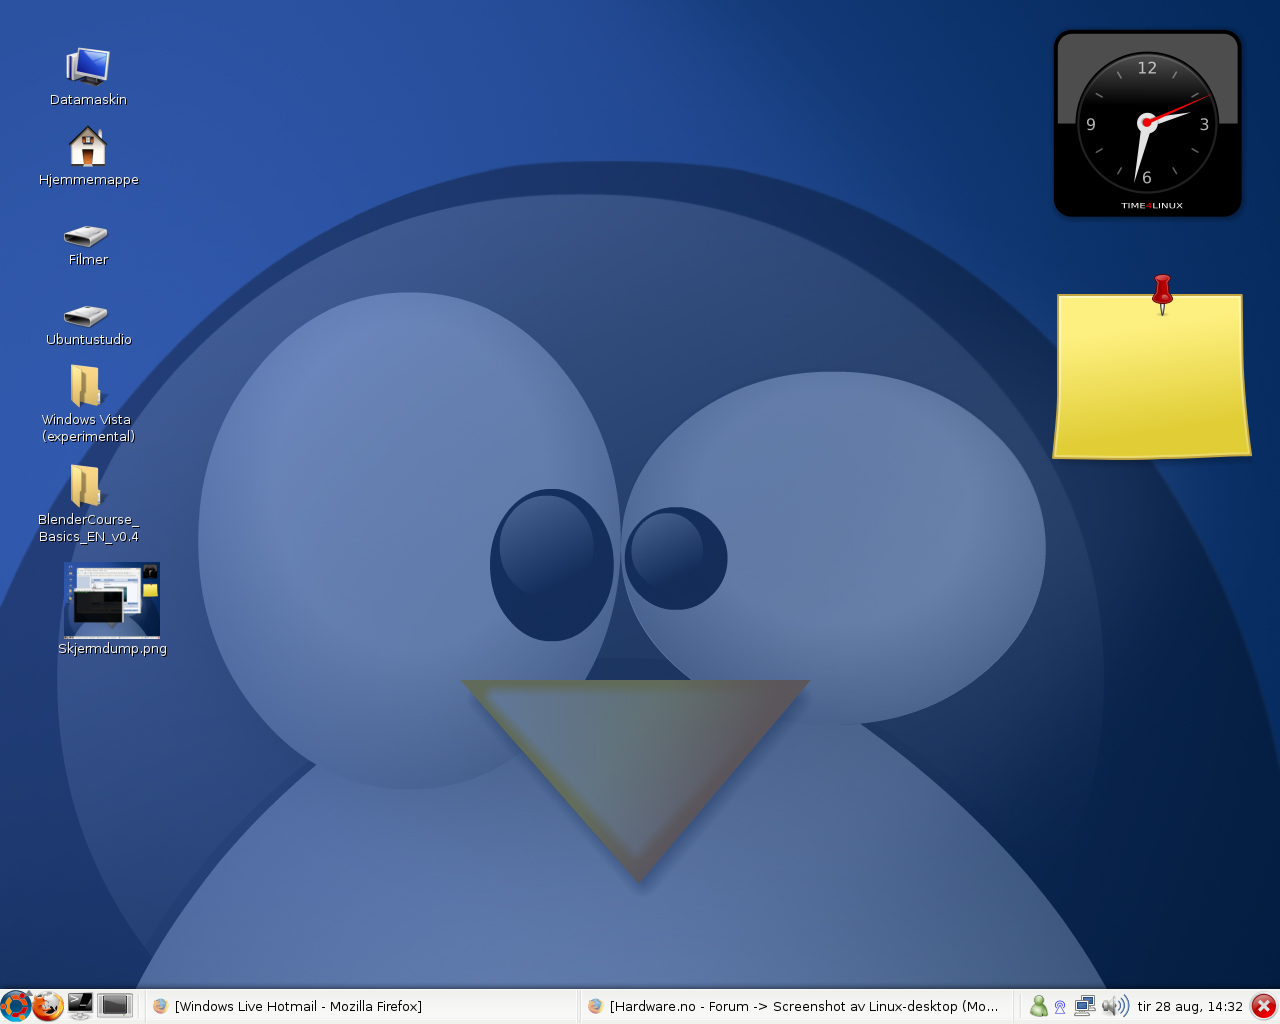The image size is (1280, 1024).
Task: Click the green user status tray icon
Action: (1038, 1006)
